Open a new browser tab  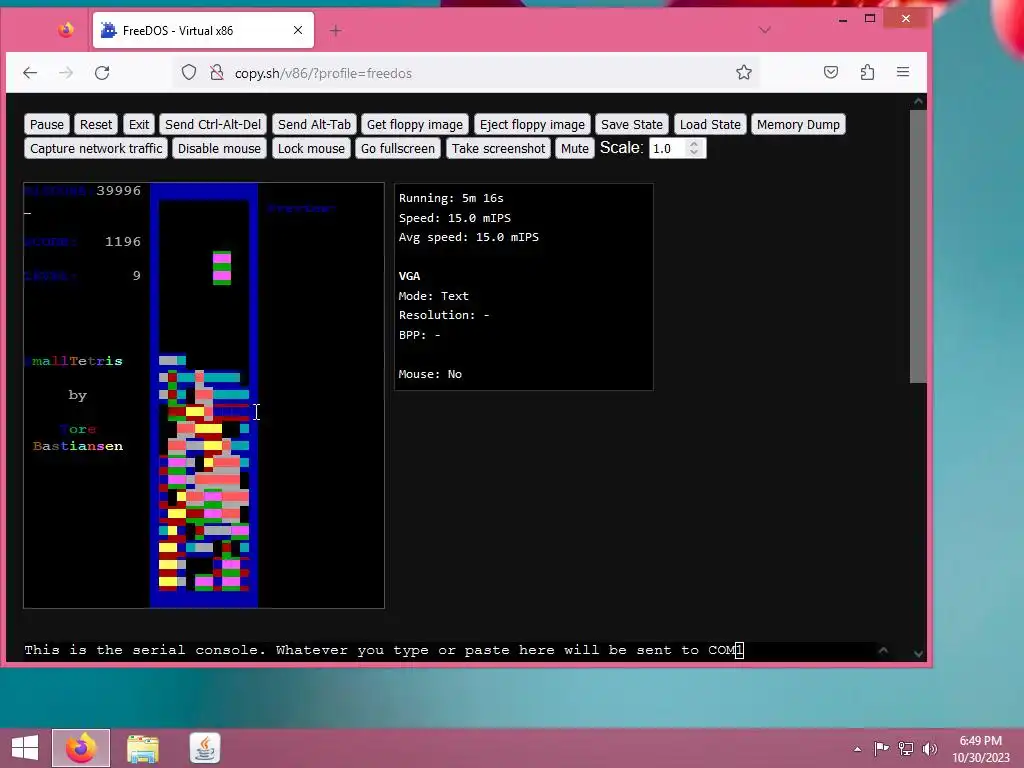(335, 31)
